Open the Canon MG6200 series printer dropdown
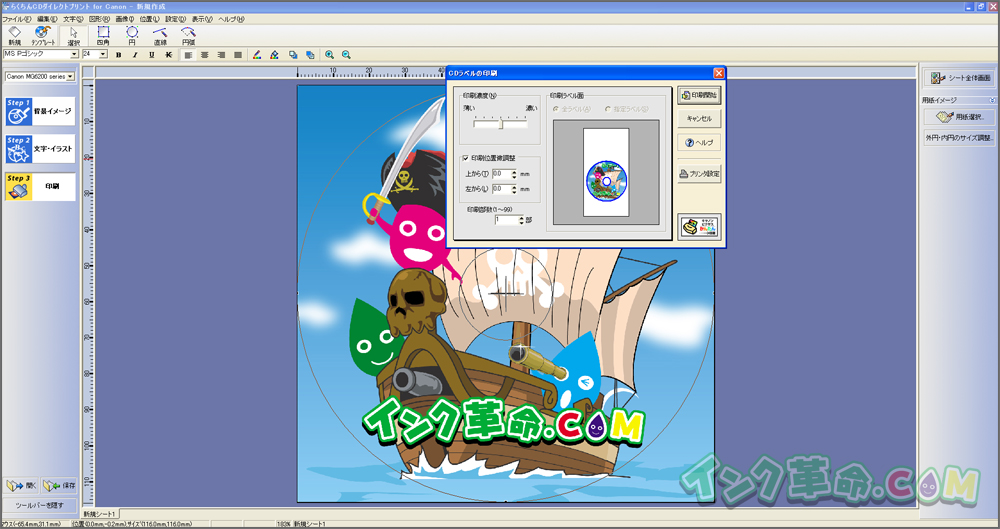This screenshot has height=529, width=1000. point(70,77)
